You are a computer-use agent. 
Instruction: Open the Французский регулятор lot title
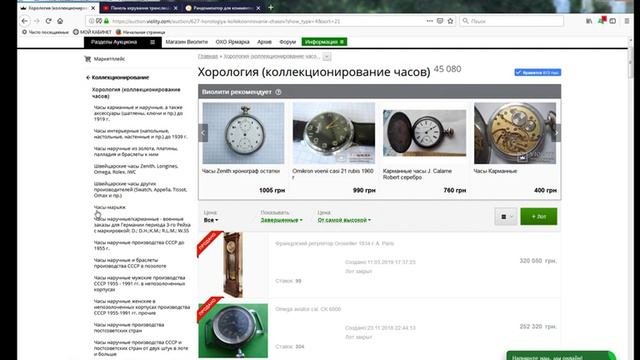coord(335,243)
